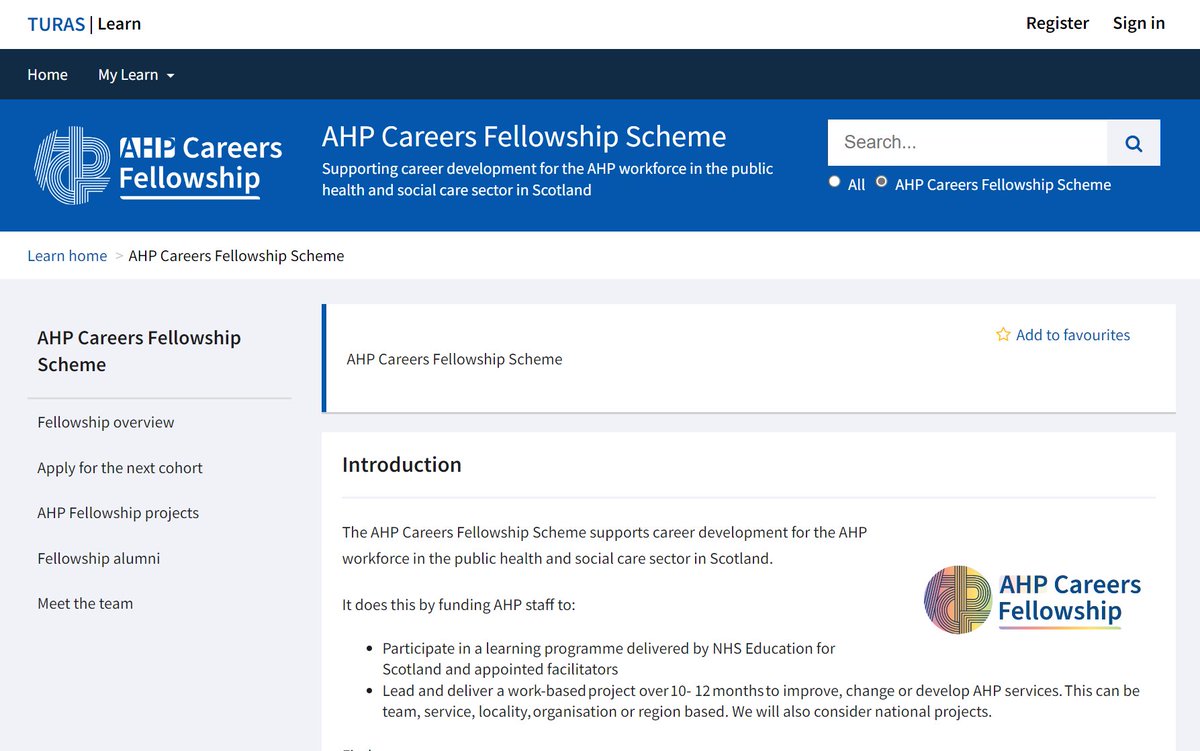Click the Add to favourites link text

1073,335
